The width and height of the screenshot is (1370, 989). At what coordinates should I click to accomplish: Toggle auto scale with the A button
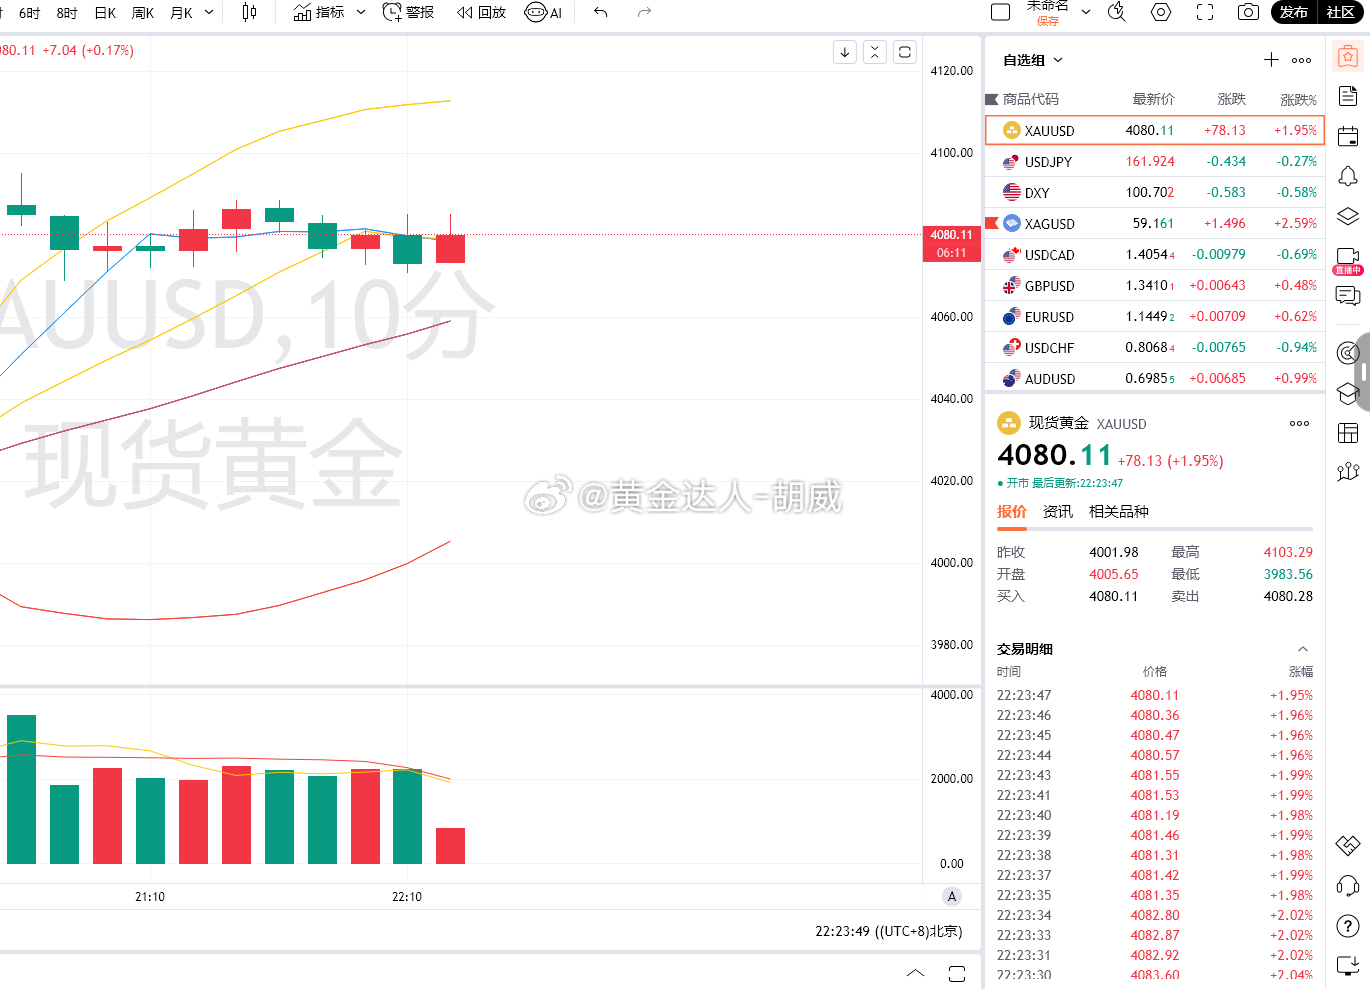(x=952, y=896)
